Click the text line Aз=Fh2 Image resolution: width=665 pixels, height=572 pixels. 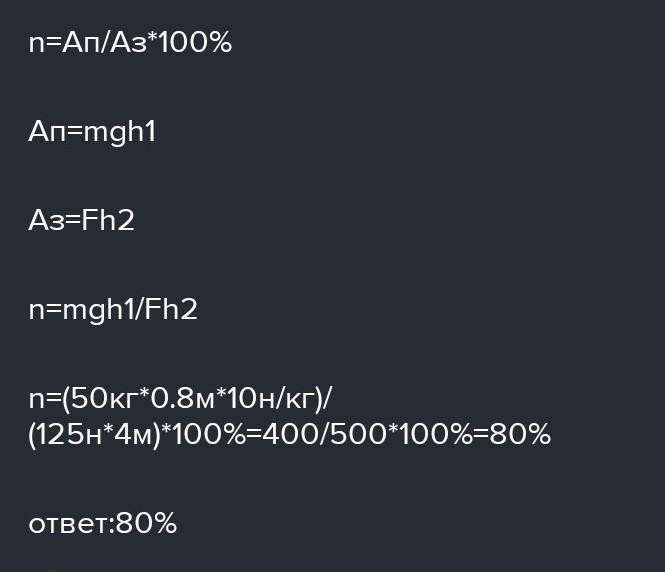[81, 220]
